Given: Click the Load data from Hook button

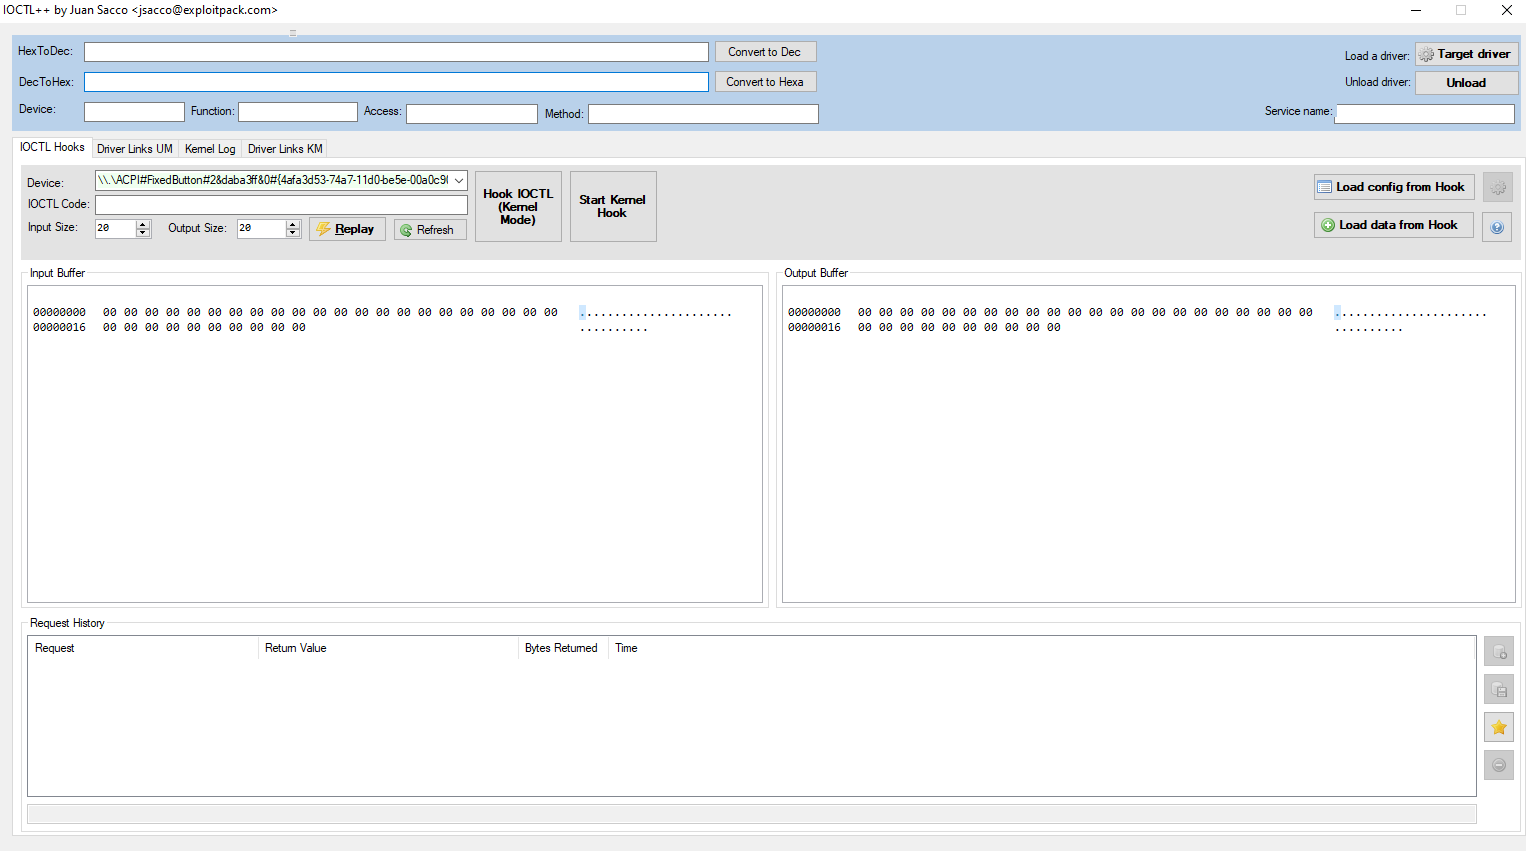Looking at the screenshot, I should [1393, 225].
